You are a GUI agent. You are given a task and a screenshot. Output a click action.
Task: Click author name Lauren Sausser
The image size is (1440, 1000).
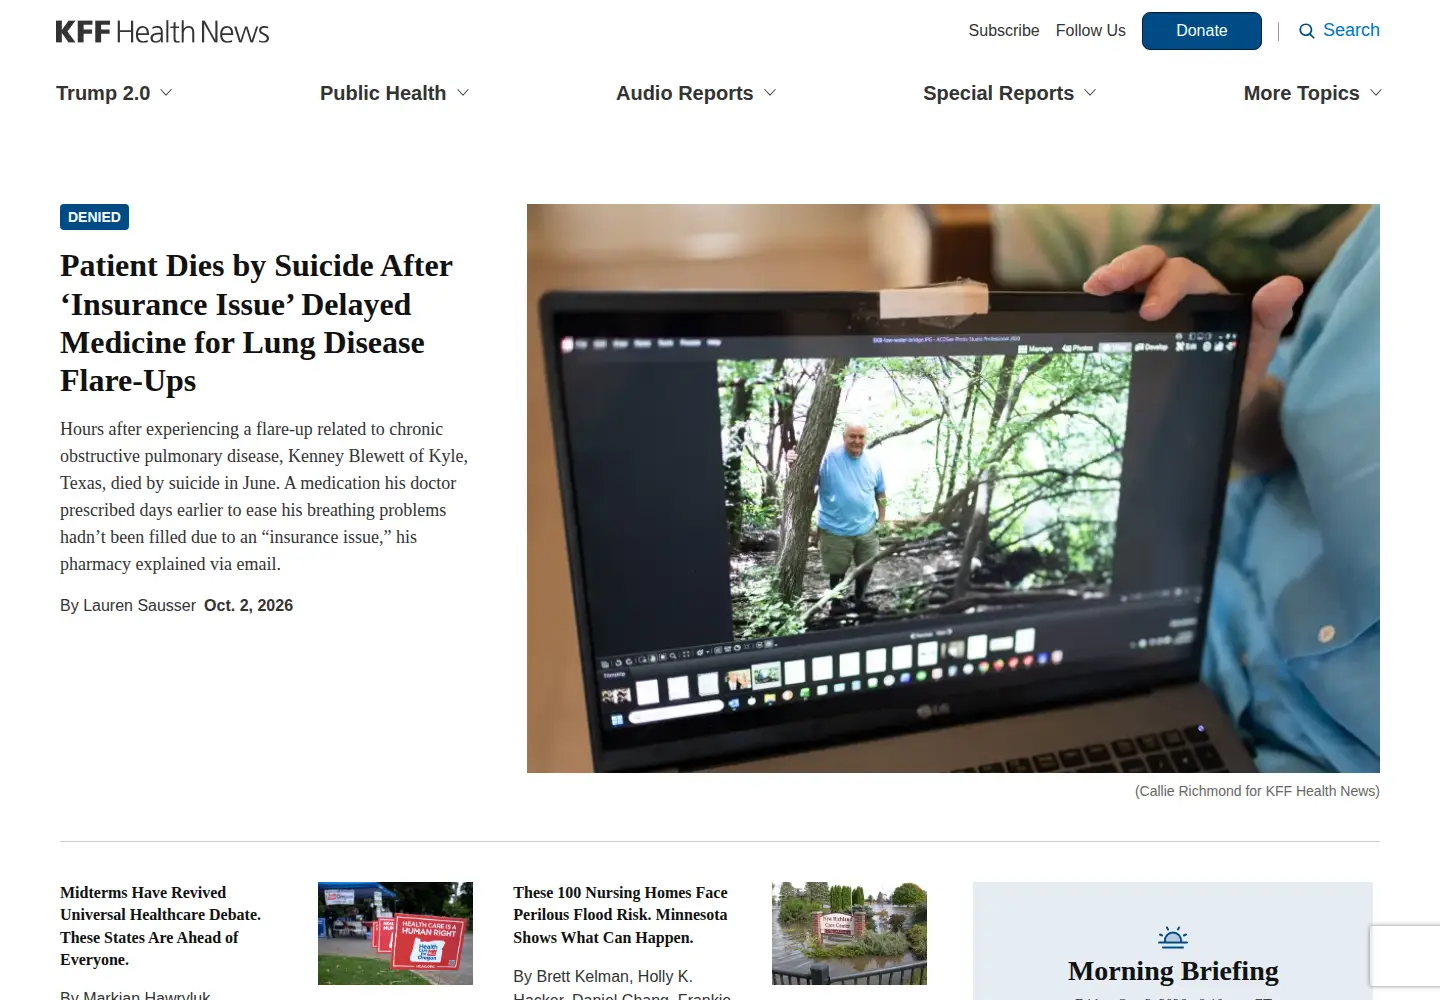tap(139, 605)
